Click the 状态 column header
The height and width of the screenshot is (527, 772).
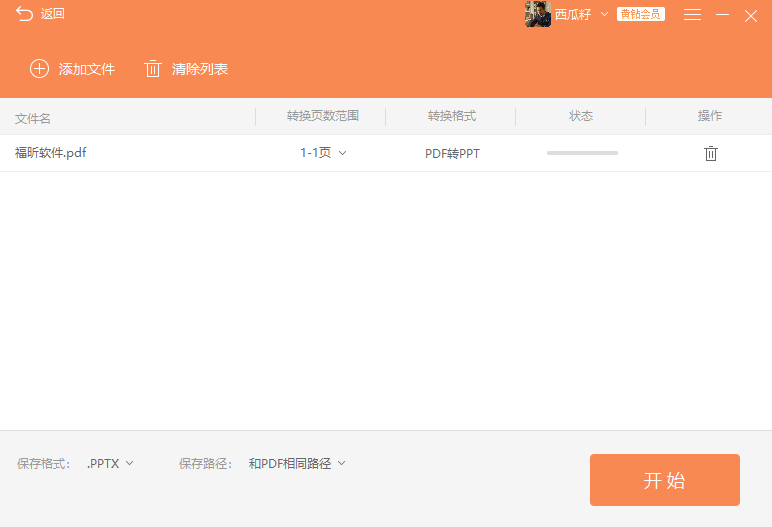point(581,116)
